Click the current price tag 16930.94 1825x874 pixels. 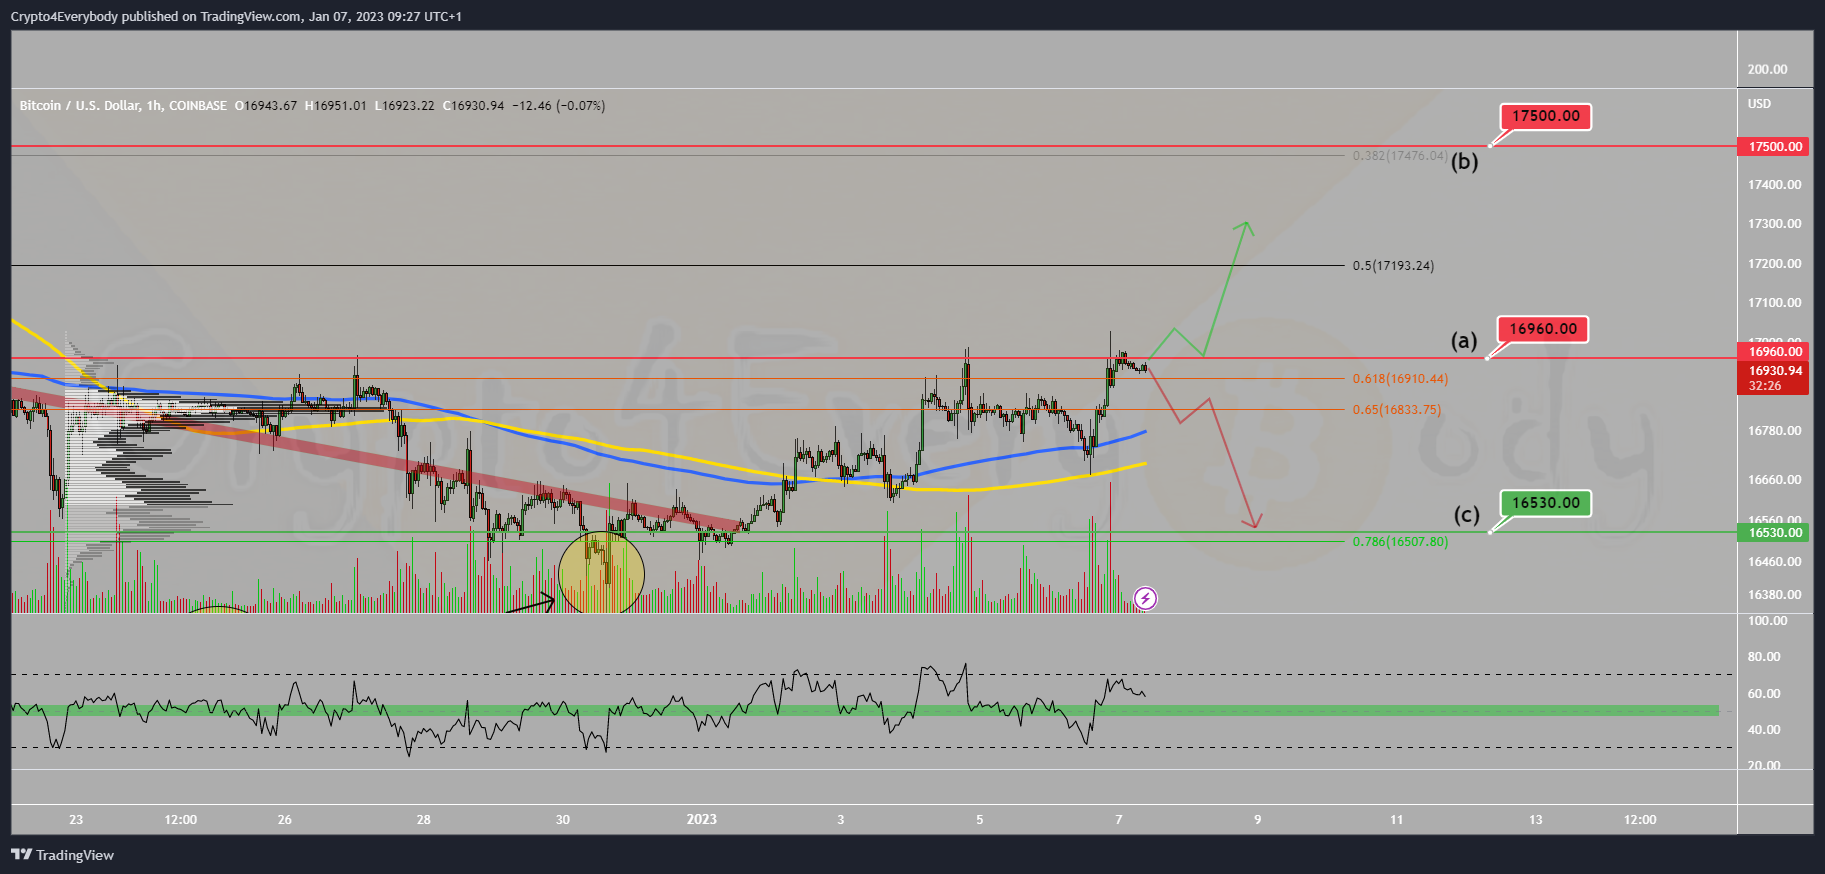[x=1774, y=371]
